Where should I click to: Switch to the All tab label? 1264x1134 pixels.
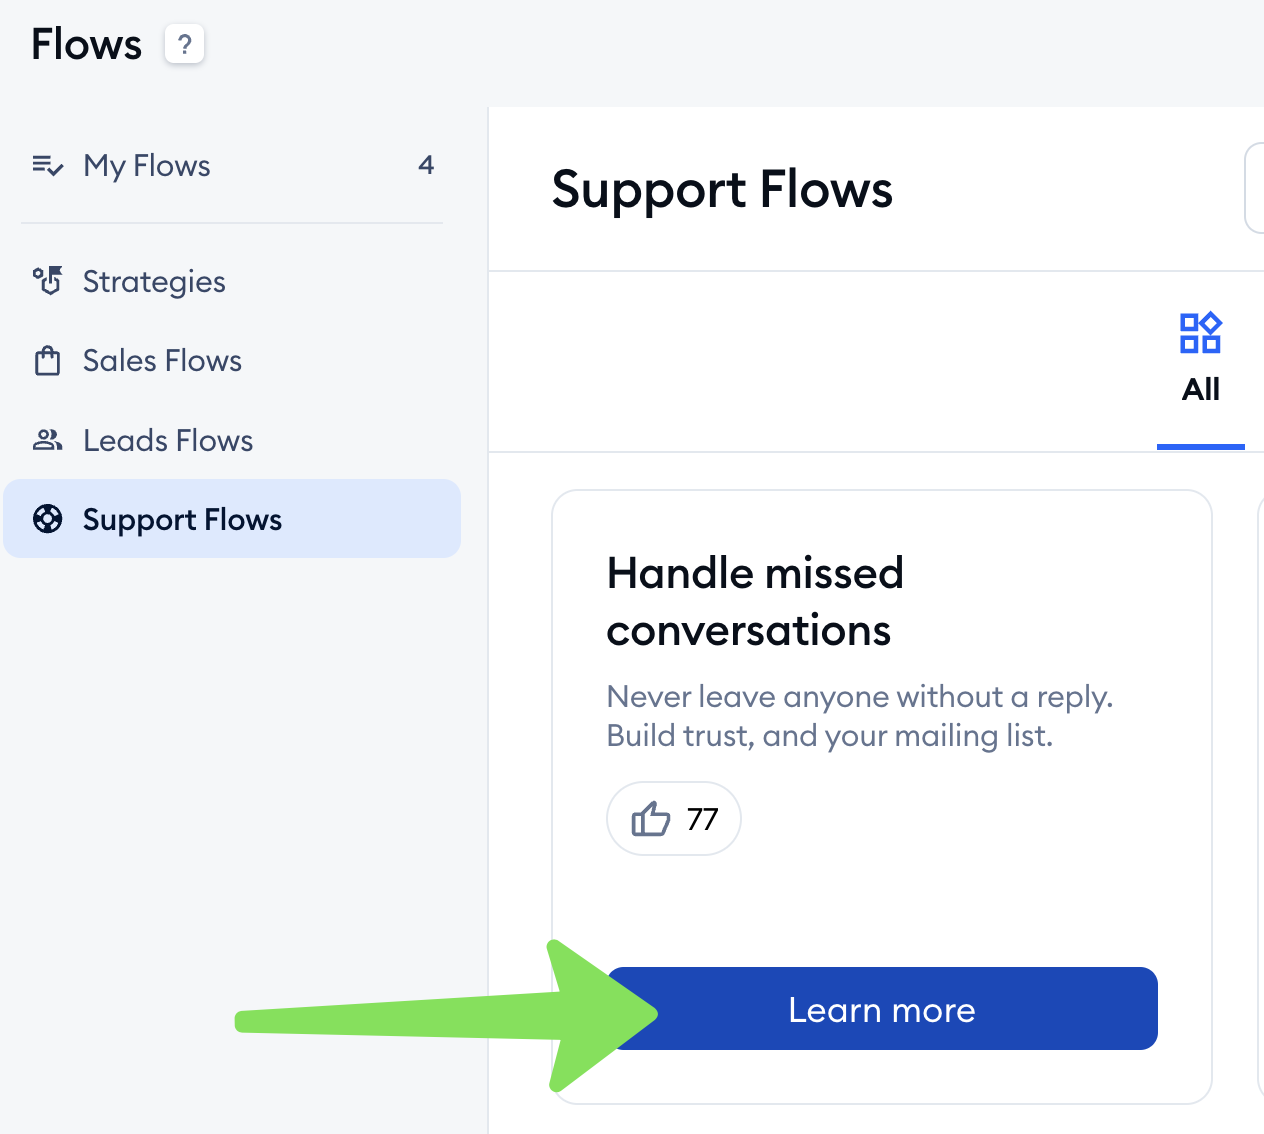point(1200,389)
